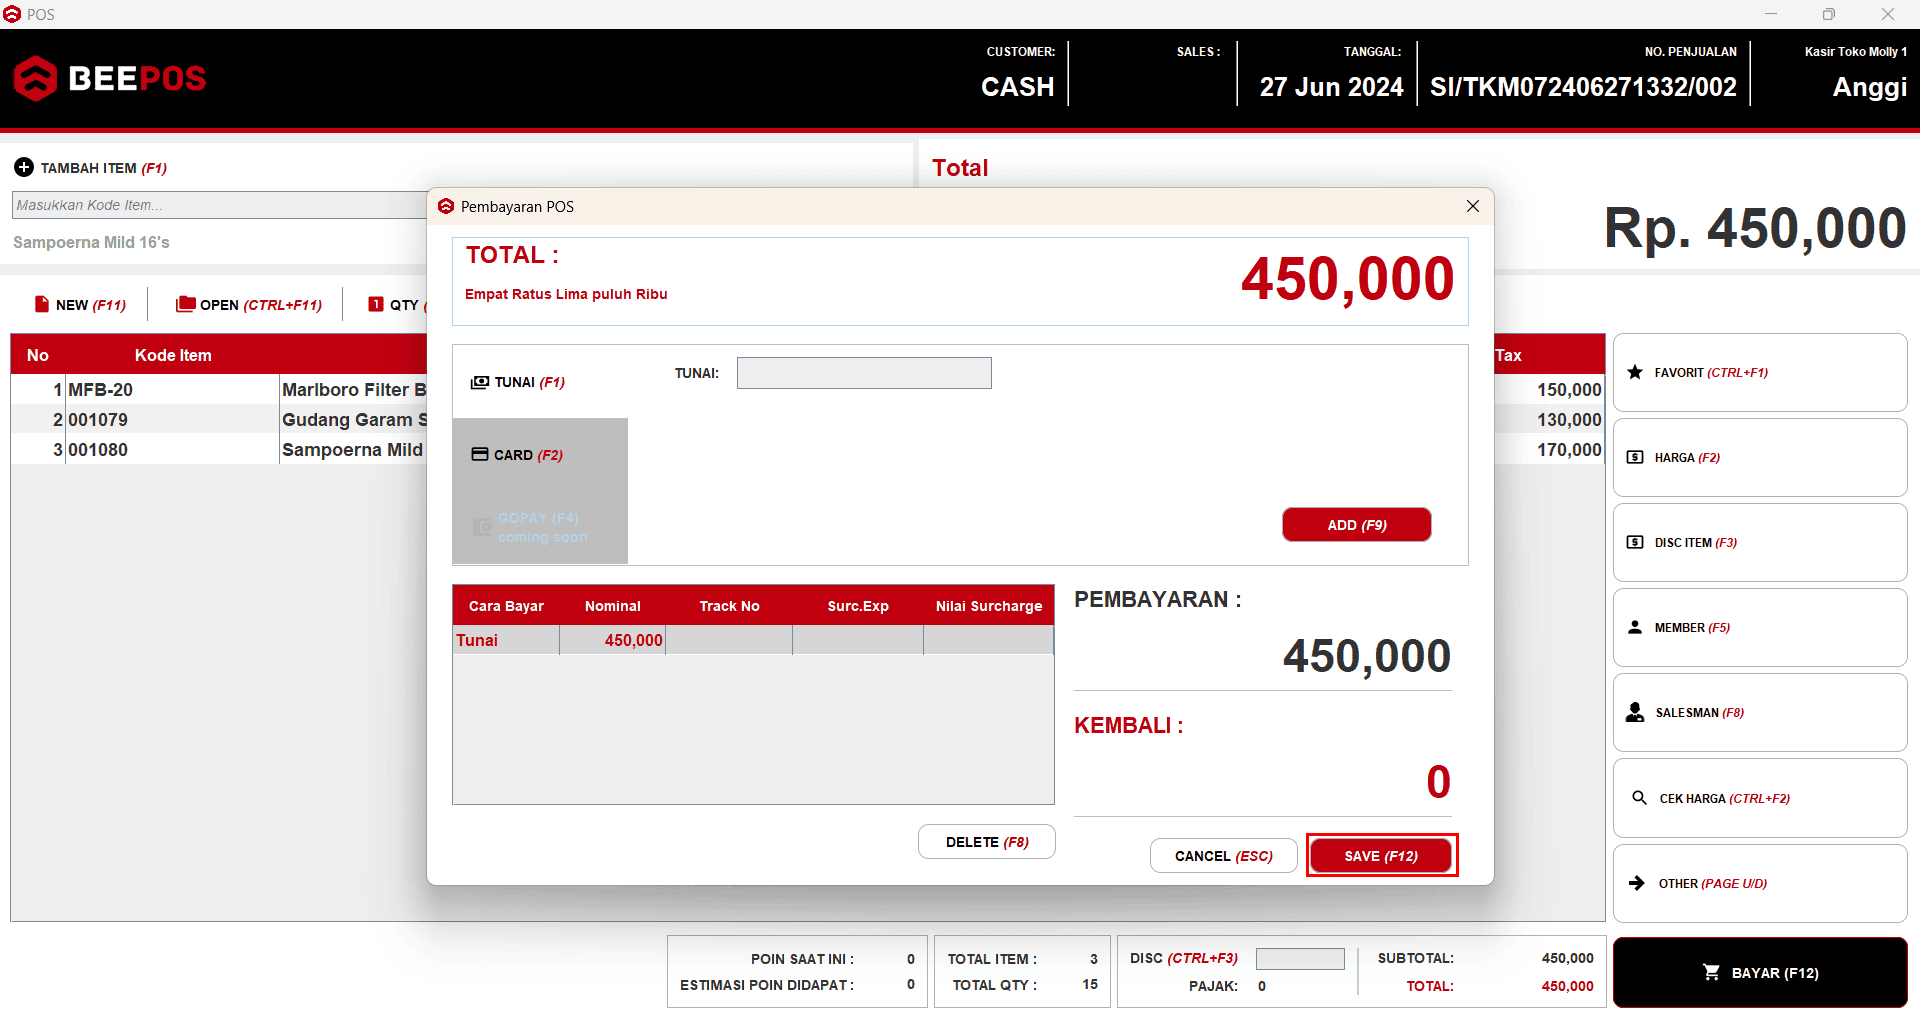Delete the payment entry with DELETE (F8)
The height and width of the screenshot is (1020, 1920).
pyautogui.click(x=986, y=842)
